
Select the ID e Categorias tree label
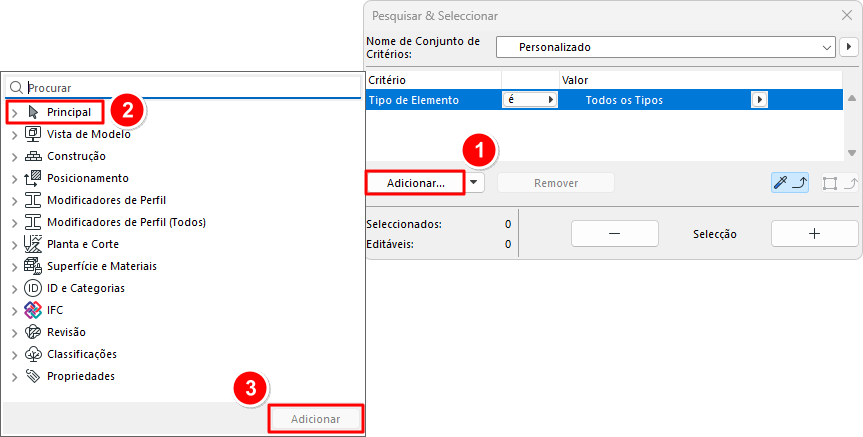(86, 288)
